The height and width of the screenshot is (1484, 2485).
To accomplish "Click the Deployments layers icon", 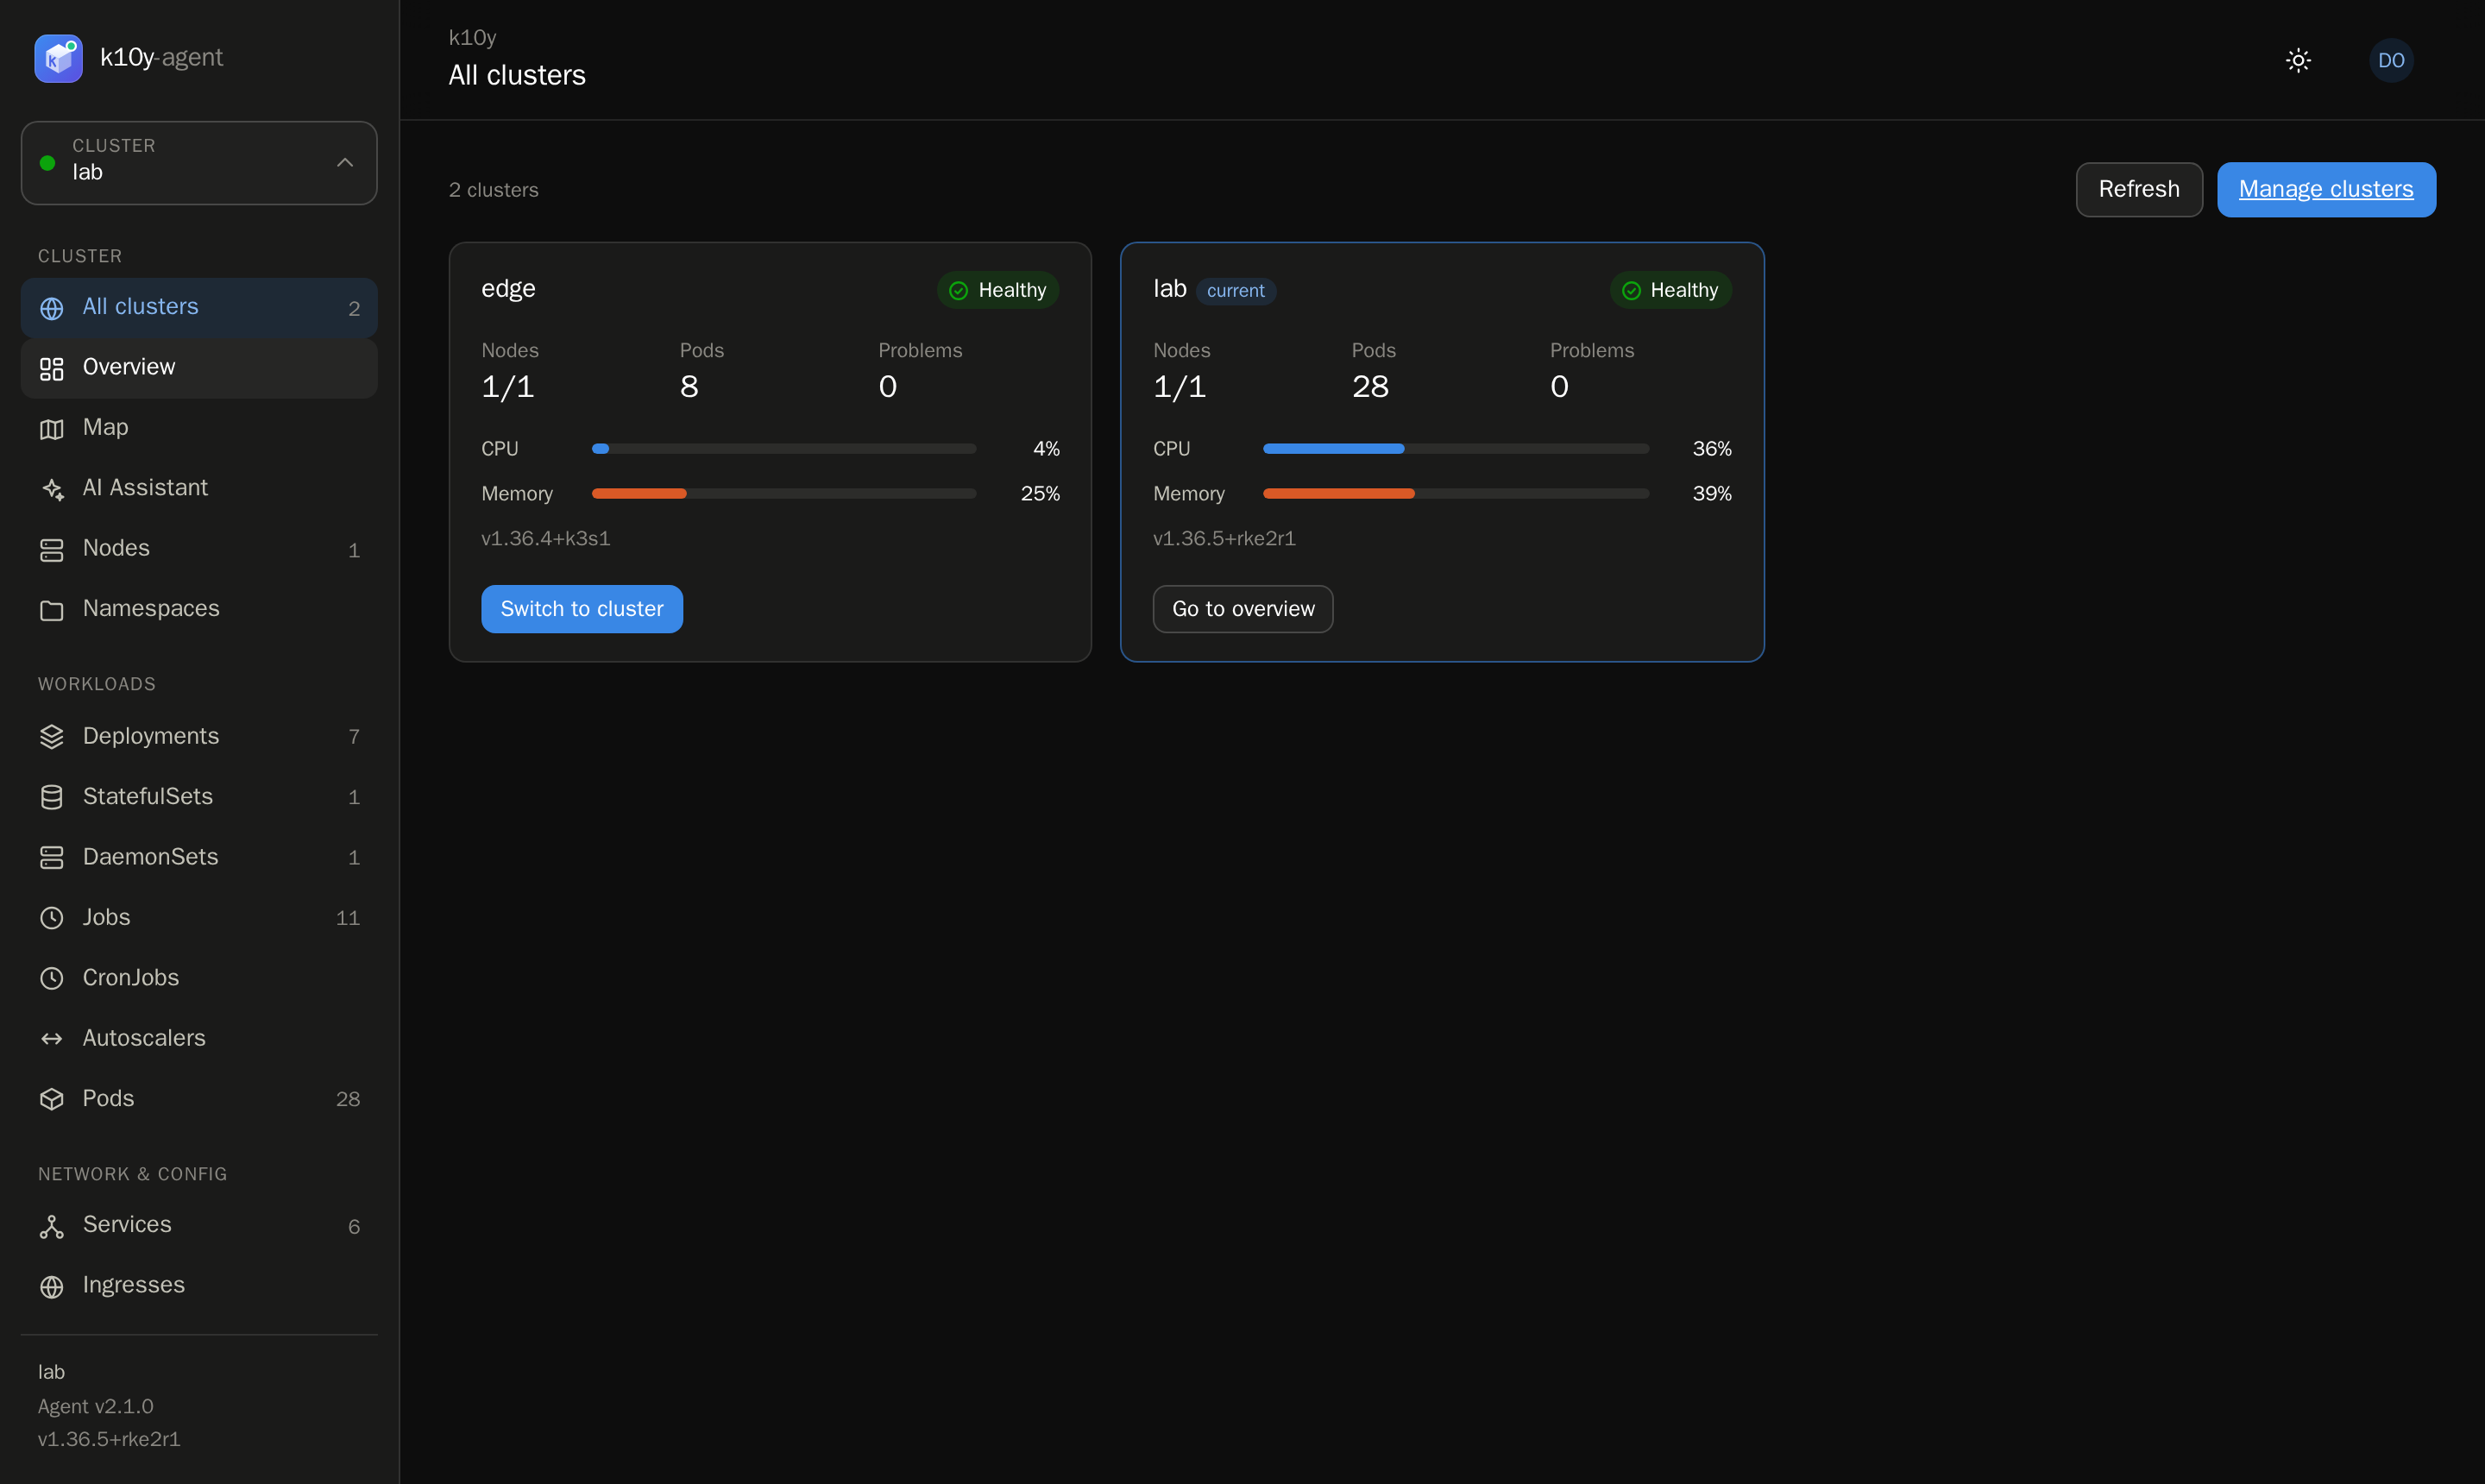I will [52, 737].
